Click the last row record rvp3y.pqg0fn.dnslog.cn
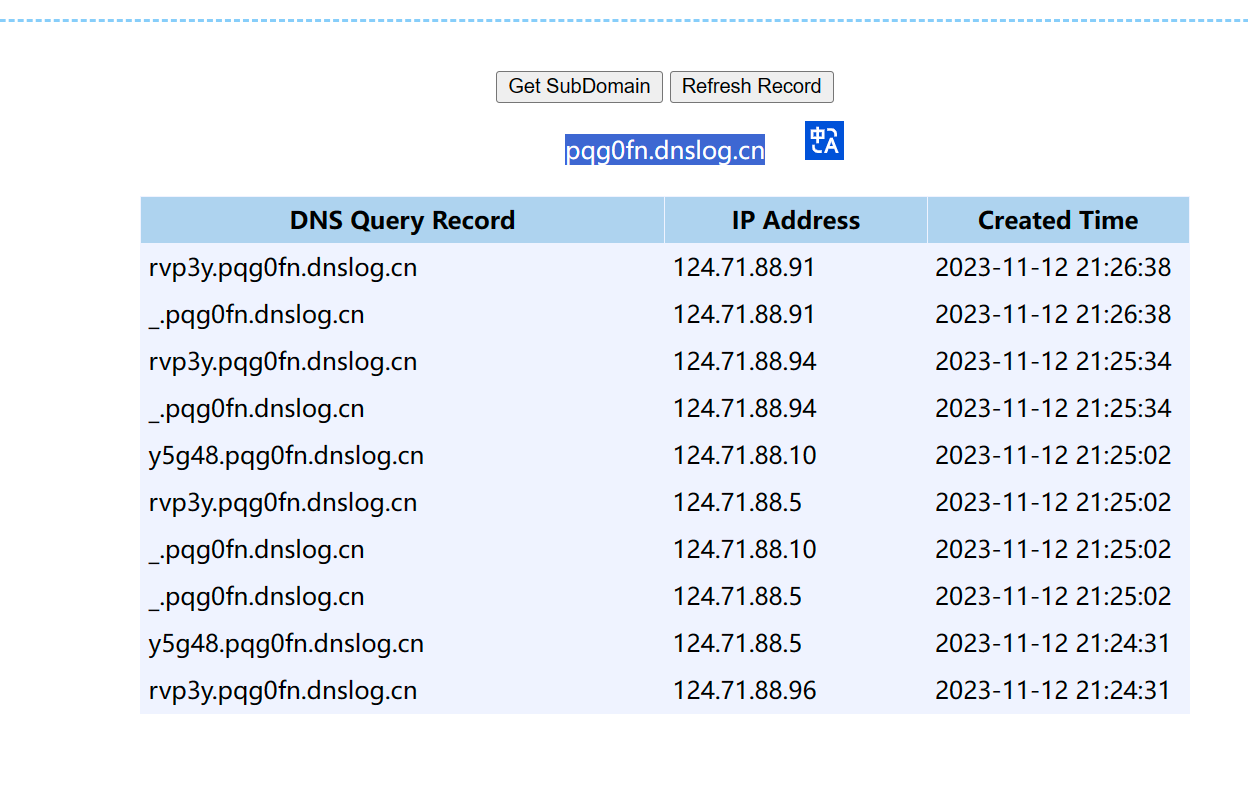This screenshot has height=805, width=1248. tap(282, 690)
